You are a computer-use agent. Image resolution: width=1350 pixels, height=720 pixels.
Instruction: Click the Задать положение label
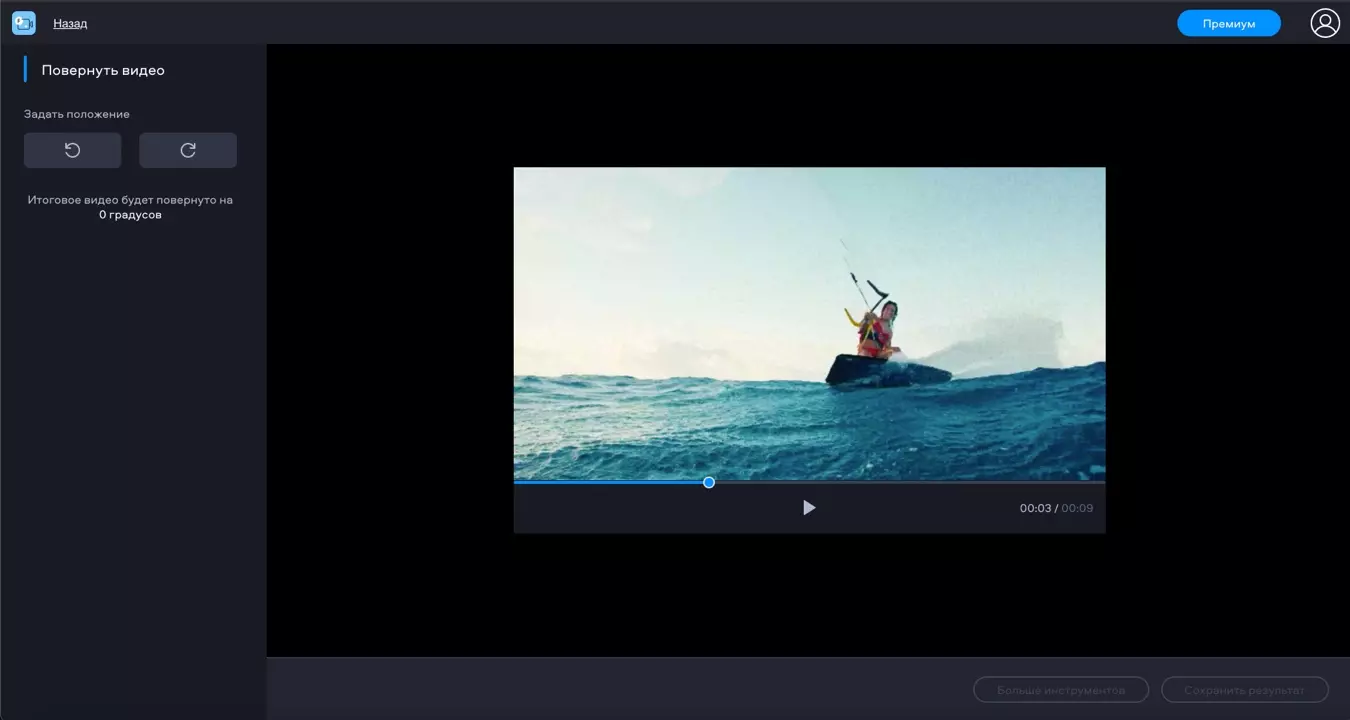(x=77, y=114)
